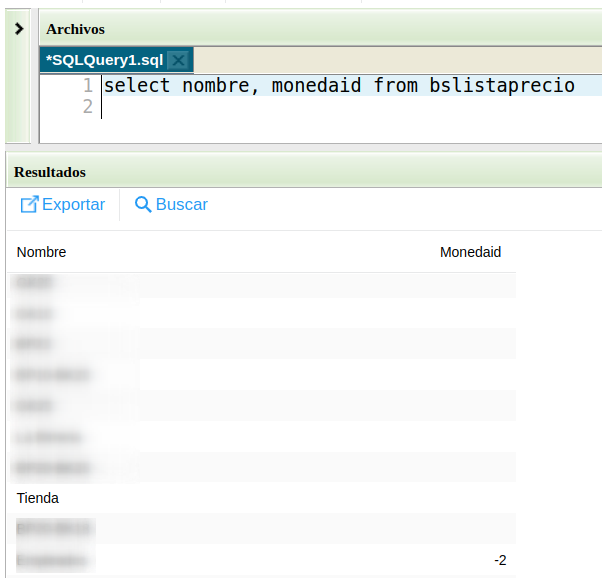The width and height of the screenshot is (602, 578).
Task: Click the Buscar magnifying glass icon
Action: pyautogui.click(x=143, y=204)
